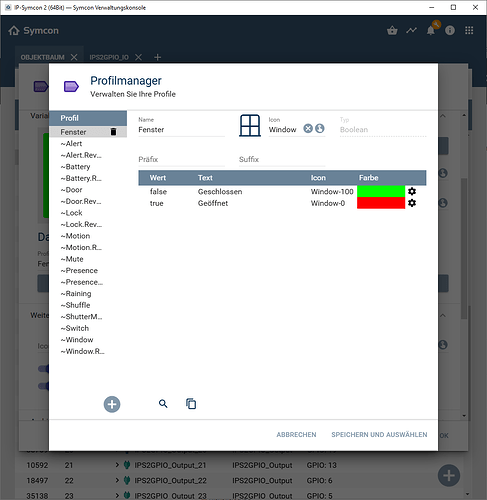Add a new profile with plus button
Image resolution: width=487 pixels, height=500 pixels.
112,404
